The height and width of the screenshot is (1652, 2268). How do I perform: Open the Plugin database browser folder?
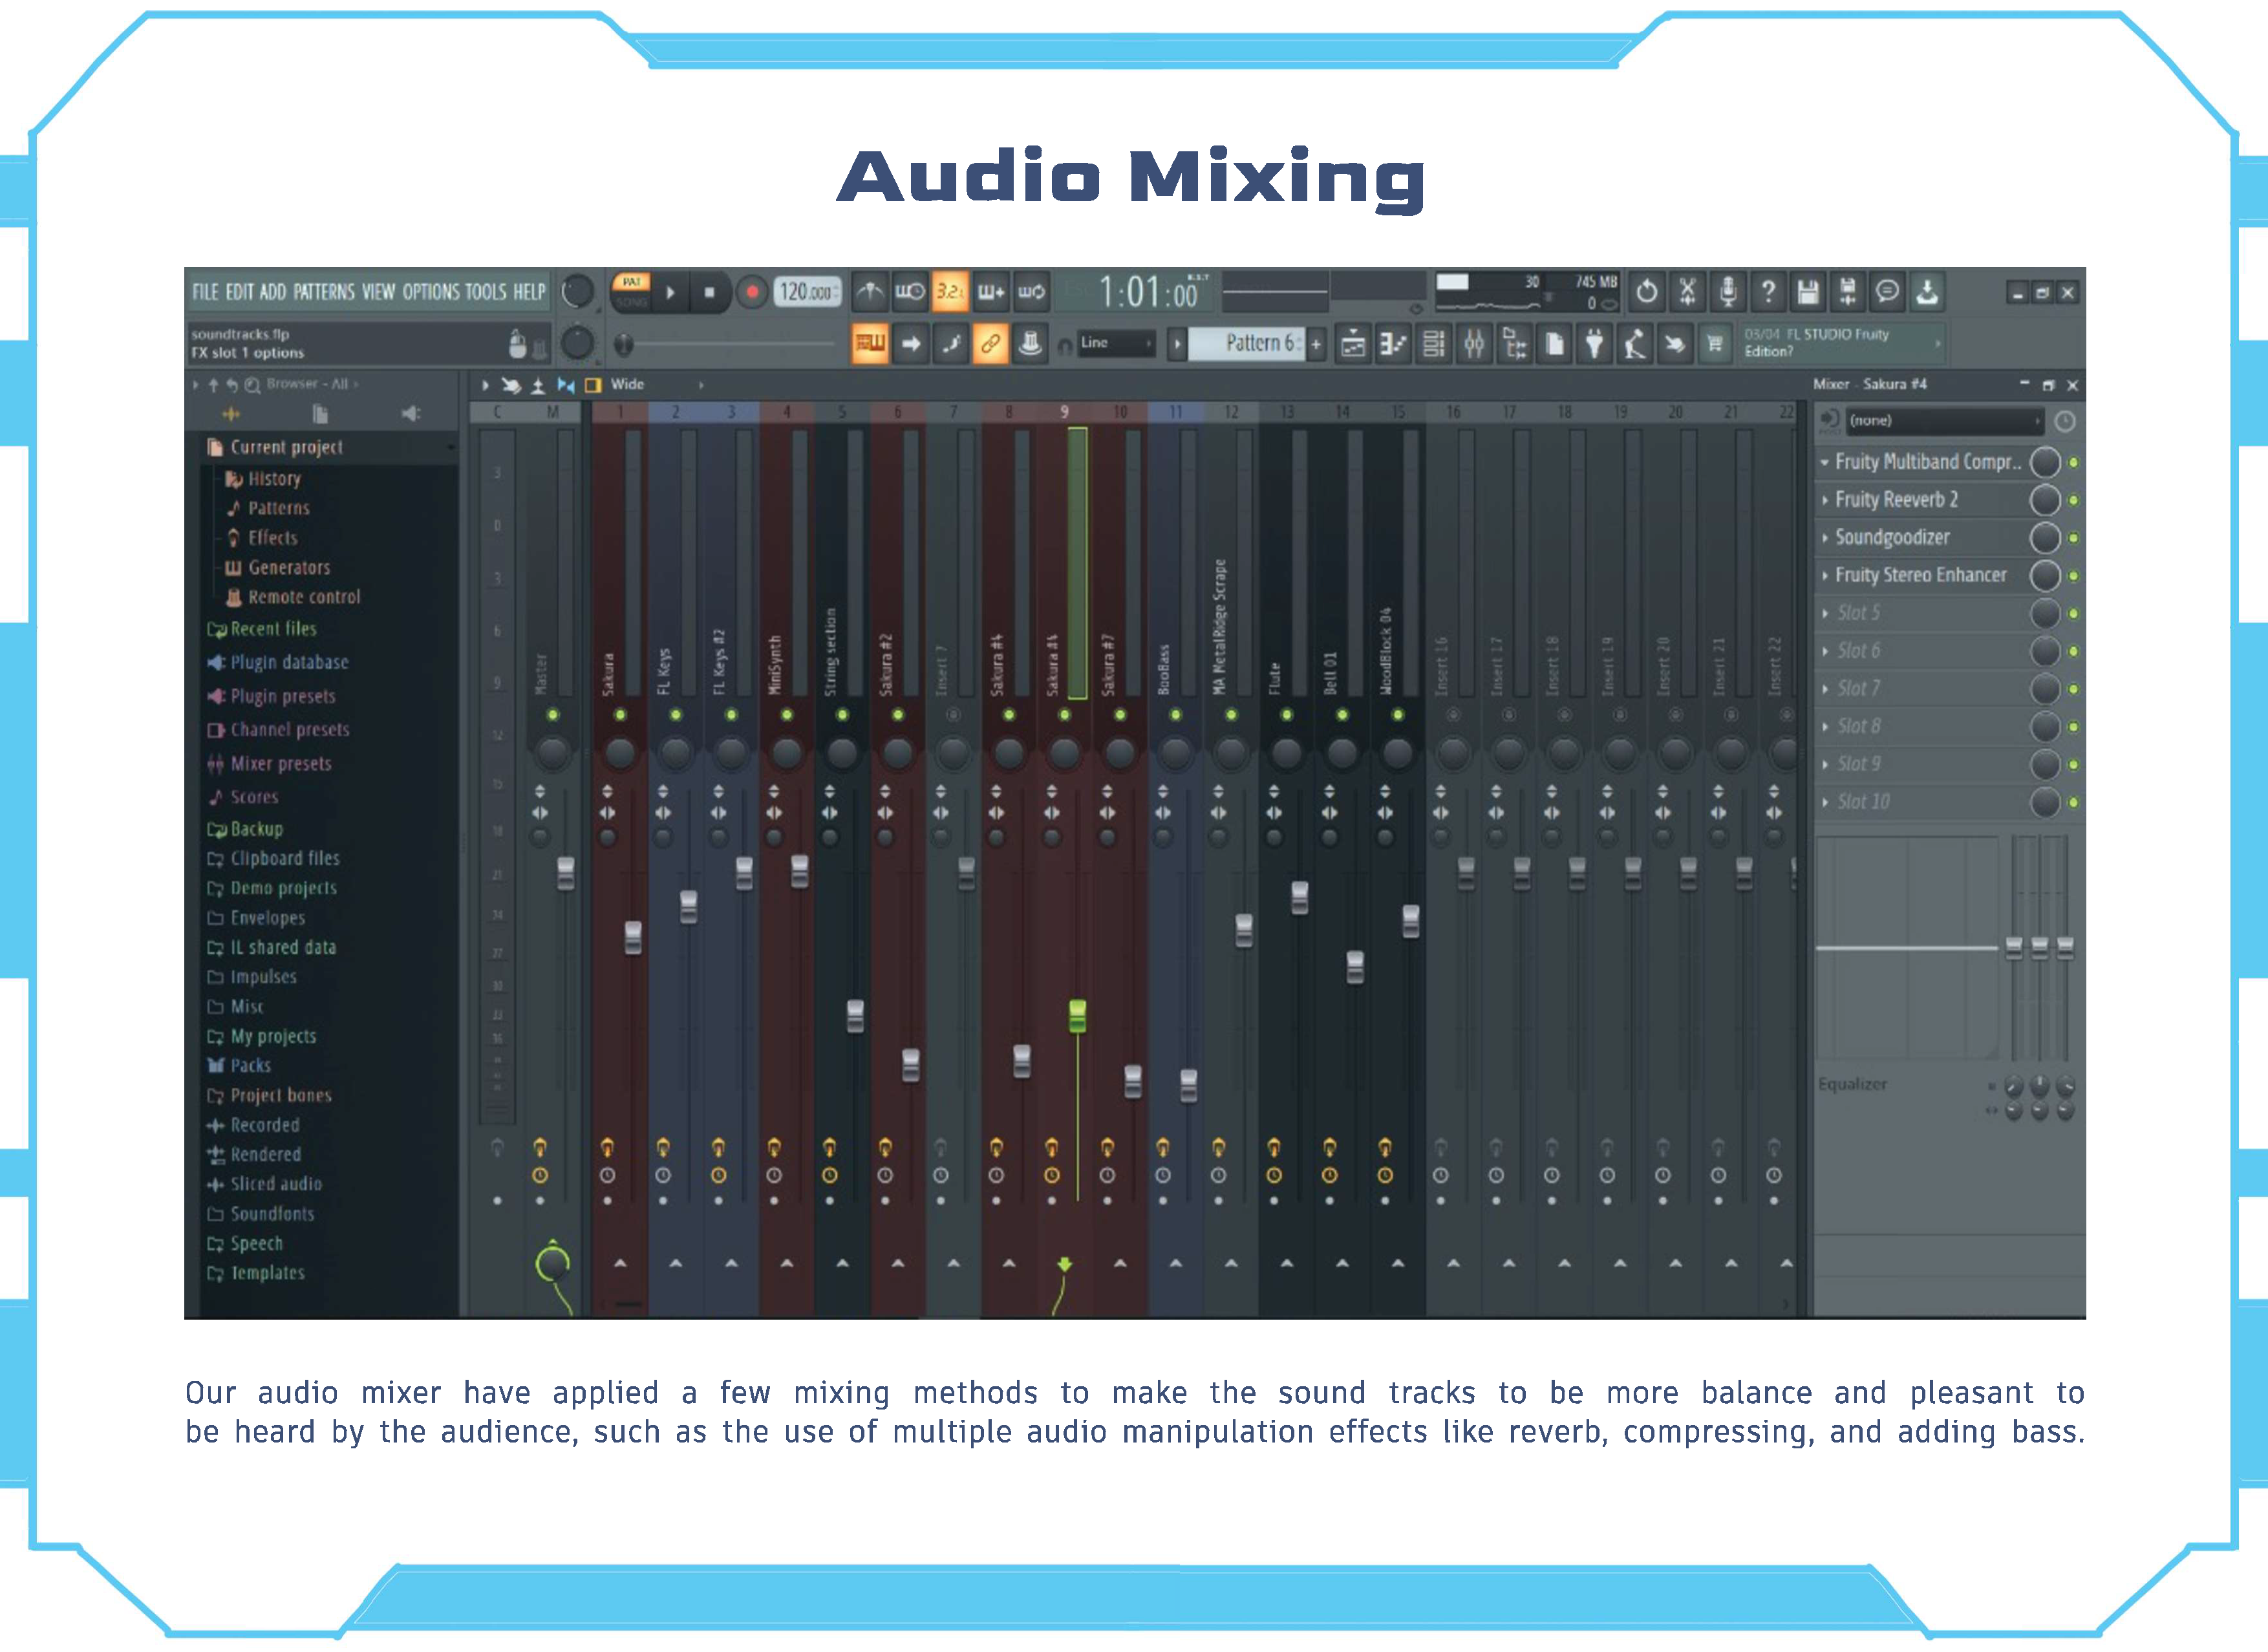[x=289, y=663]
